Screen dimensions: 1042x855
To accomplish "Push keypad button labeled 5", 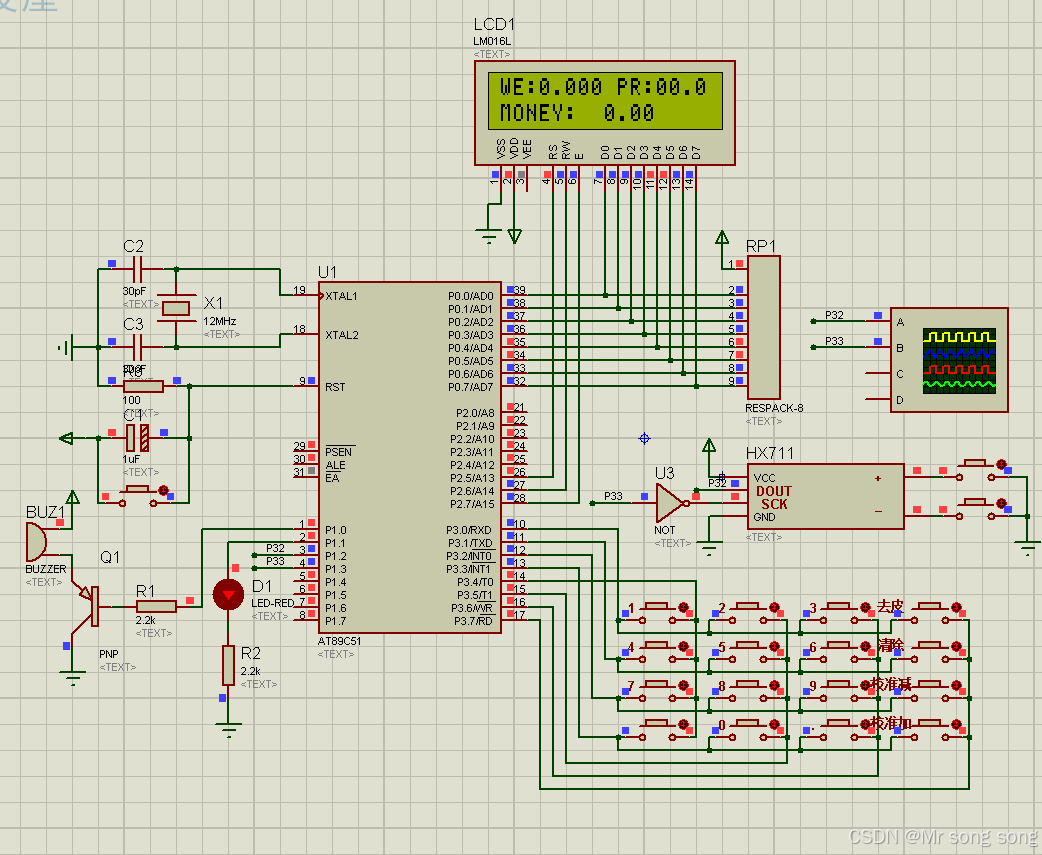I will coord(748,652).
